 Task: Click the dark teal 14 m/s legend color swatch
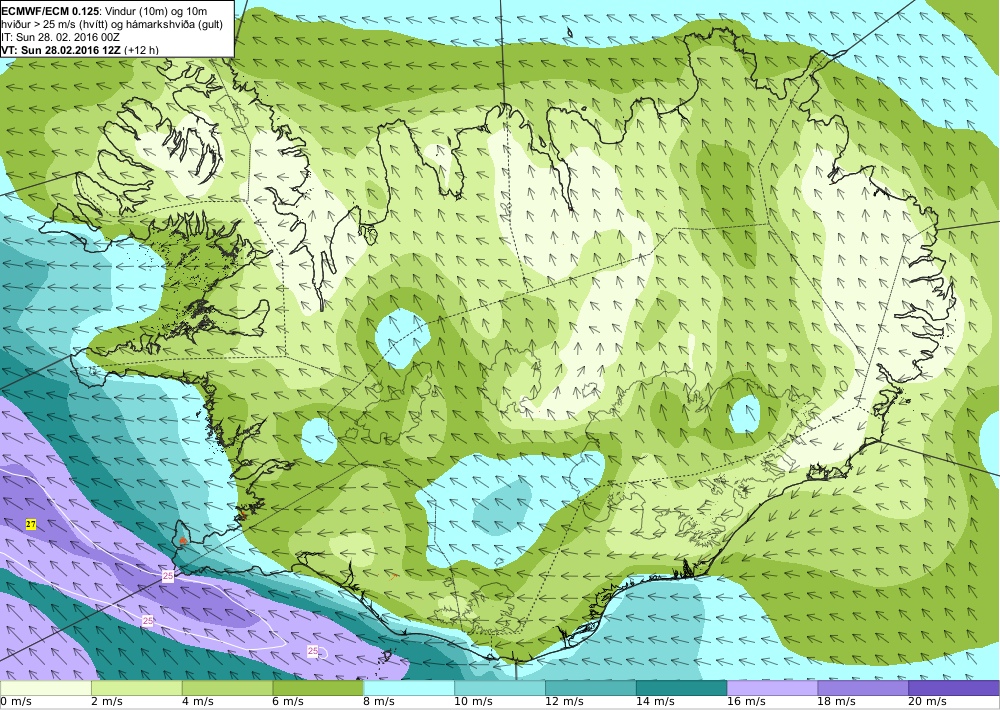pos(681,688)
